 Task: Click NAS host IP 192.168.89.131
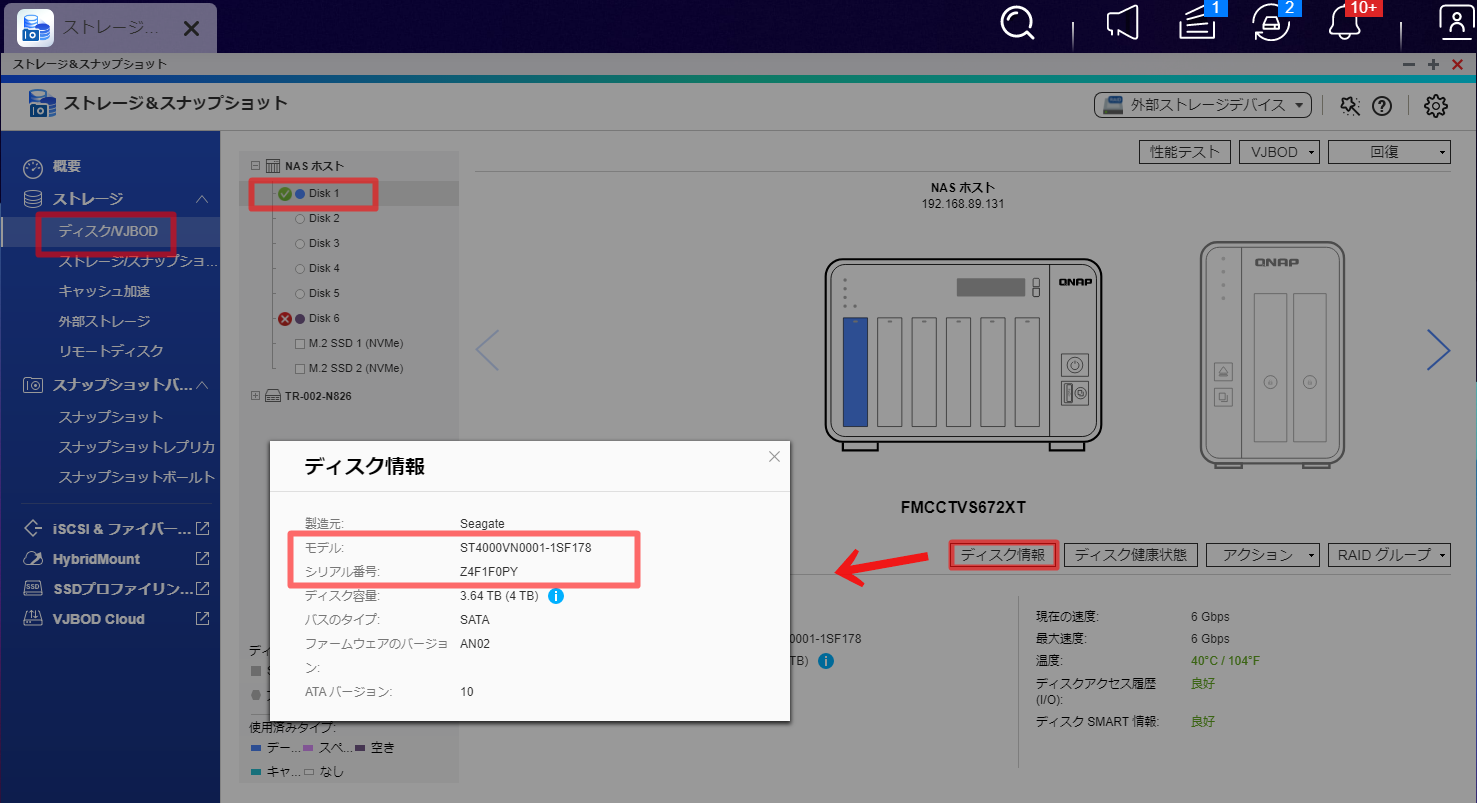point(963,204)
